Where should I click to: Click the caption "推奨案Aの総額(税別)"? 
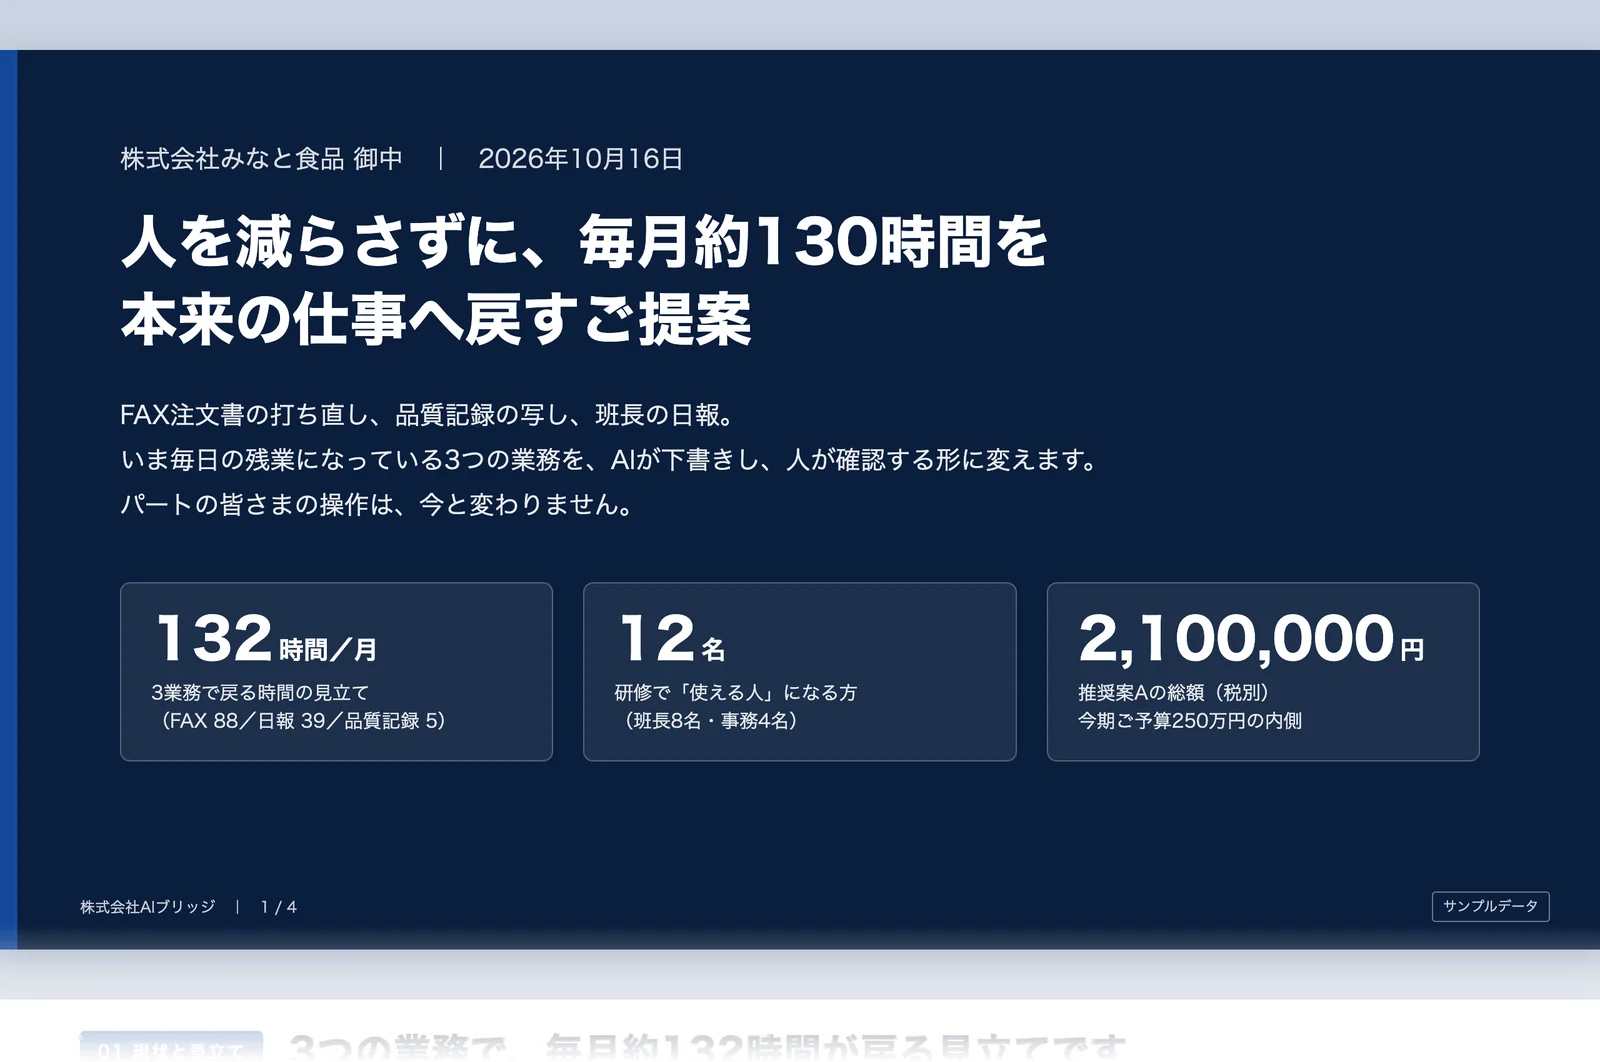click(x=1173, y=693)
